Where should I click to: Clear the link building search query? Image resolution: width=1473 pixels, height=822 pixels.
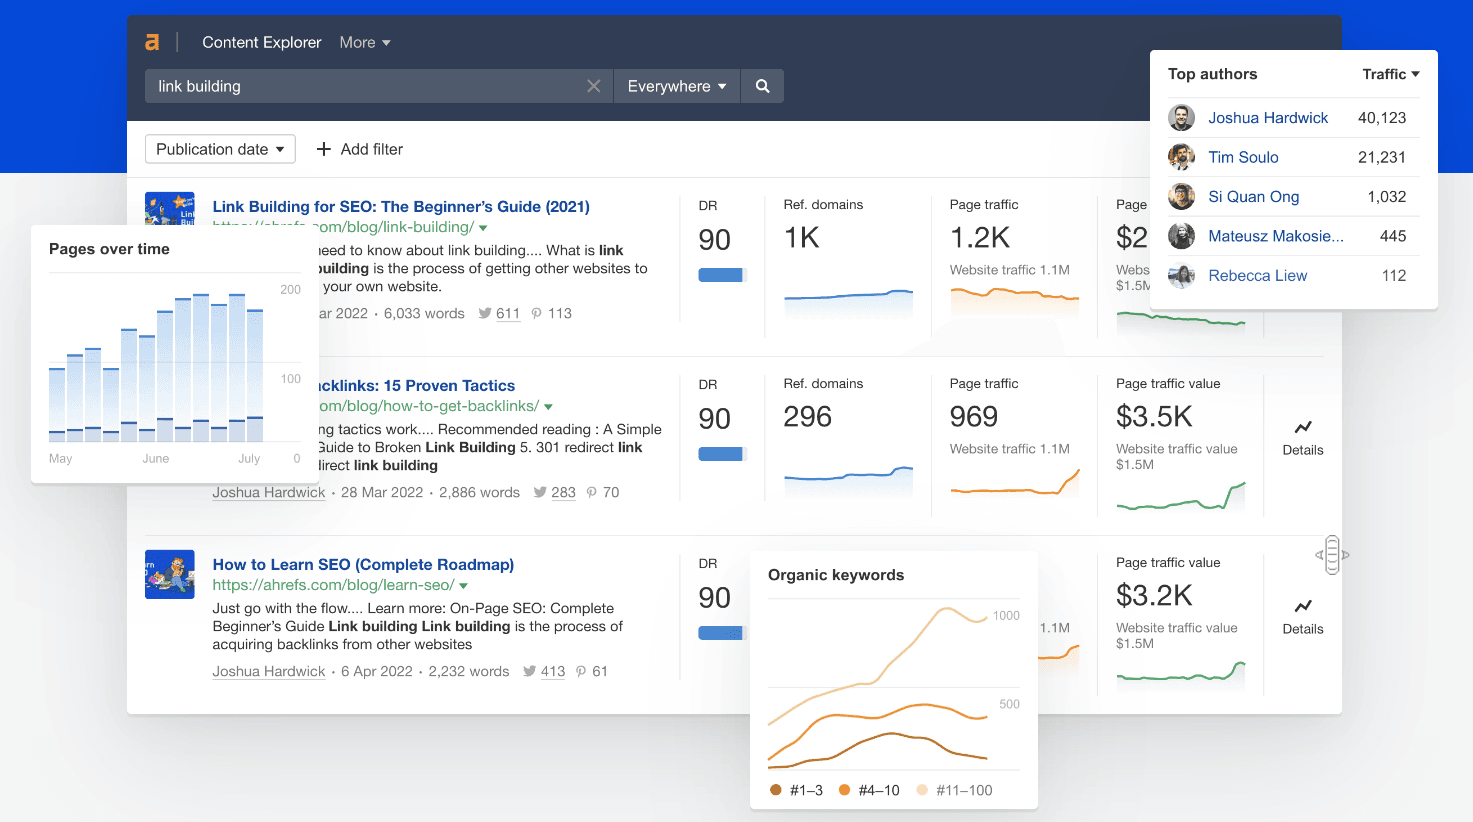tap(593, 86)
